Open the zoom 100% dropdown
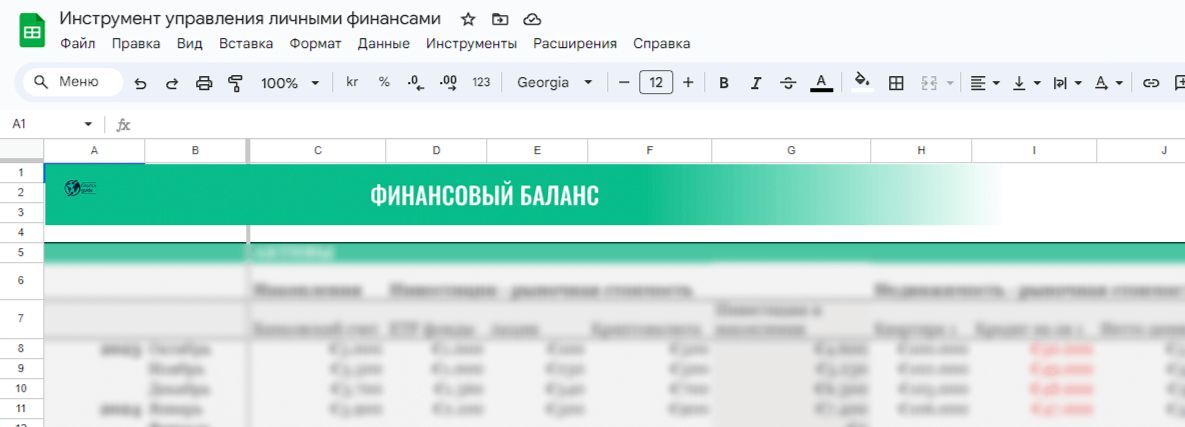Image resolution: width=1185 pixels, height=427 pixels. [290, 83]
